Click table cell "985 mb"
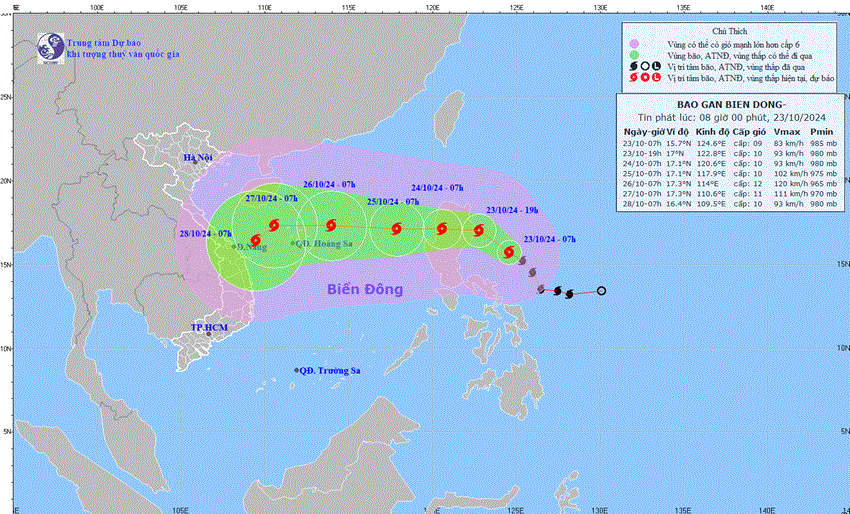This screenshot has width=850, height=514. [x=824, y=144]
